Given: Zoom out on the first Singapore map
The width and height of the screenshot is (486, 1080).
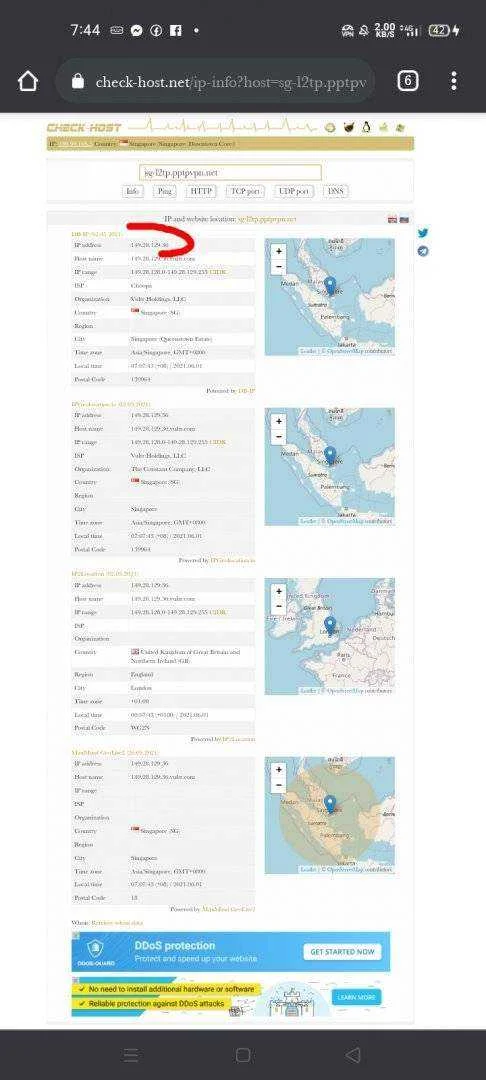Looking at the screenshot, I should [x=278, y=267].
